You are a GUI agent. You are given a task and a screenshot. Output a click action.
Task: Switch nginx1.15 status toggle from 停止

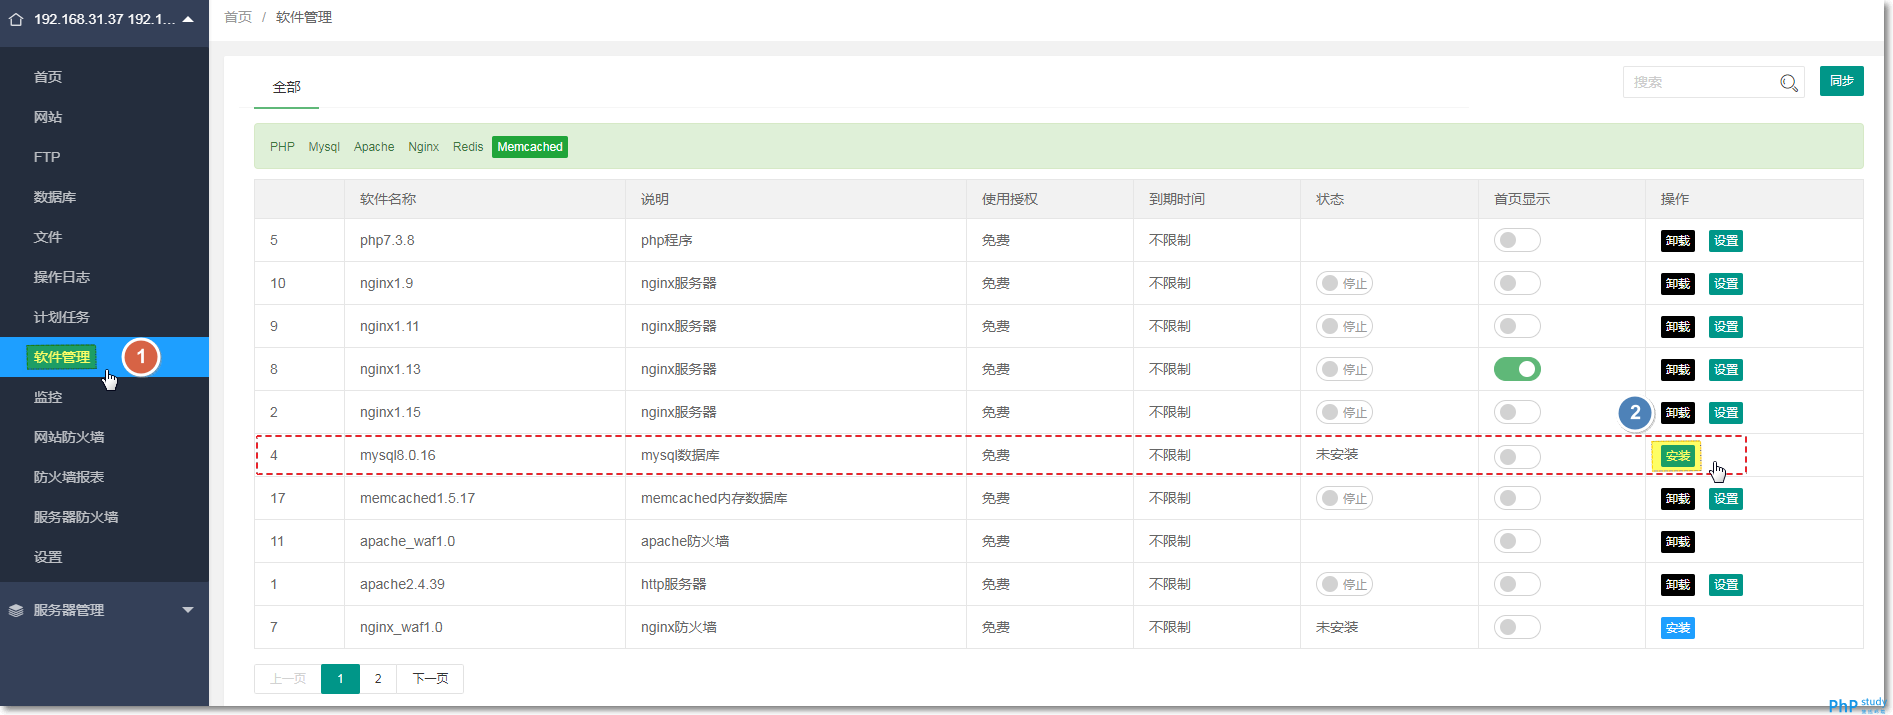pos(1344,412)
